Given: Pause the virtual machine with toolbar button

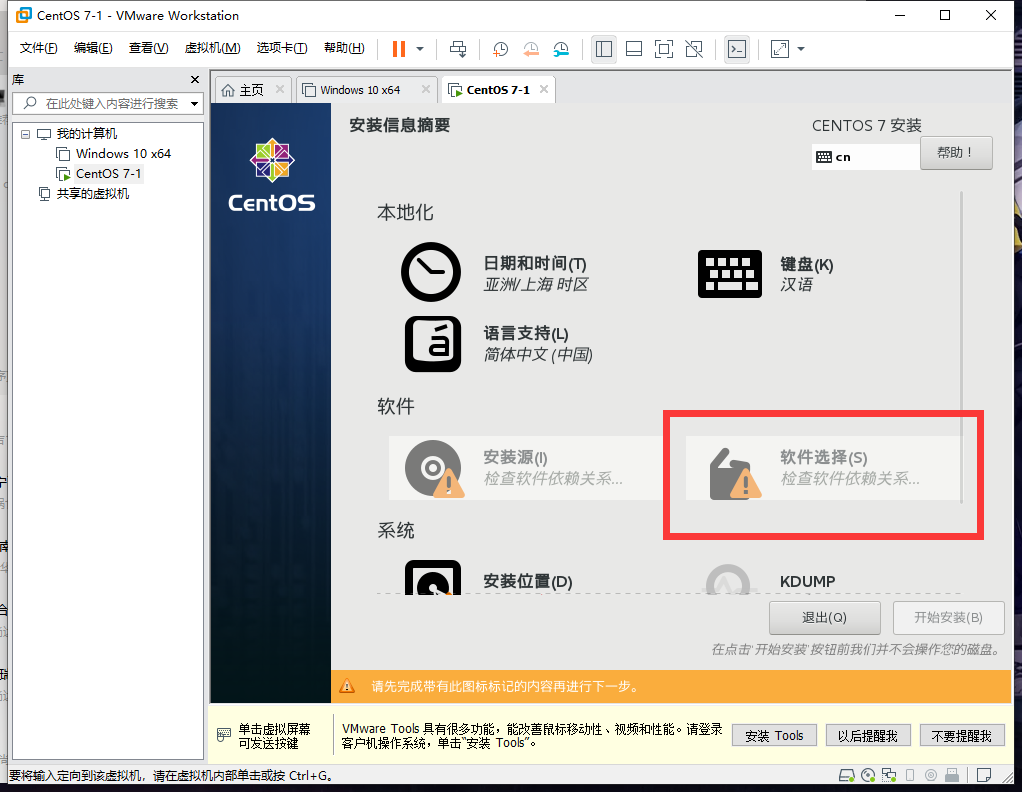Looking at the screenshot, I should 398,49.
